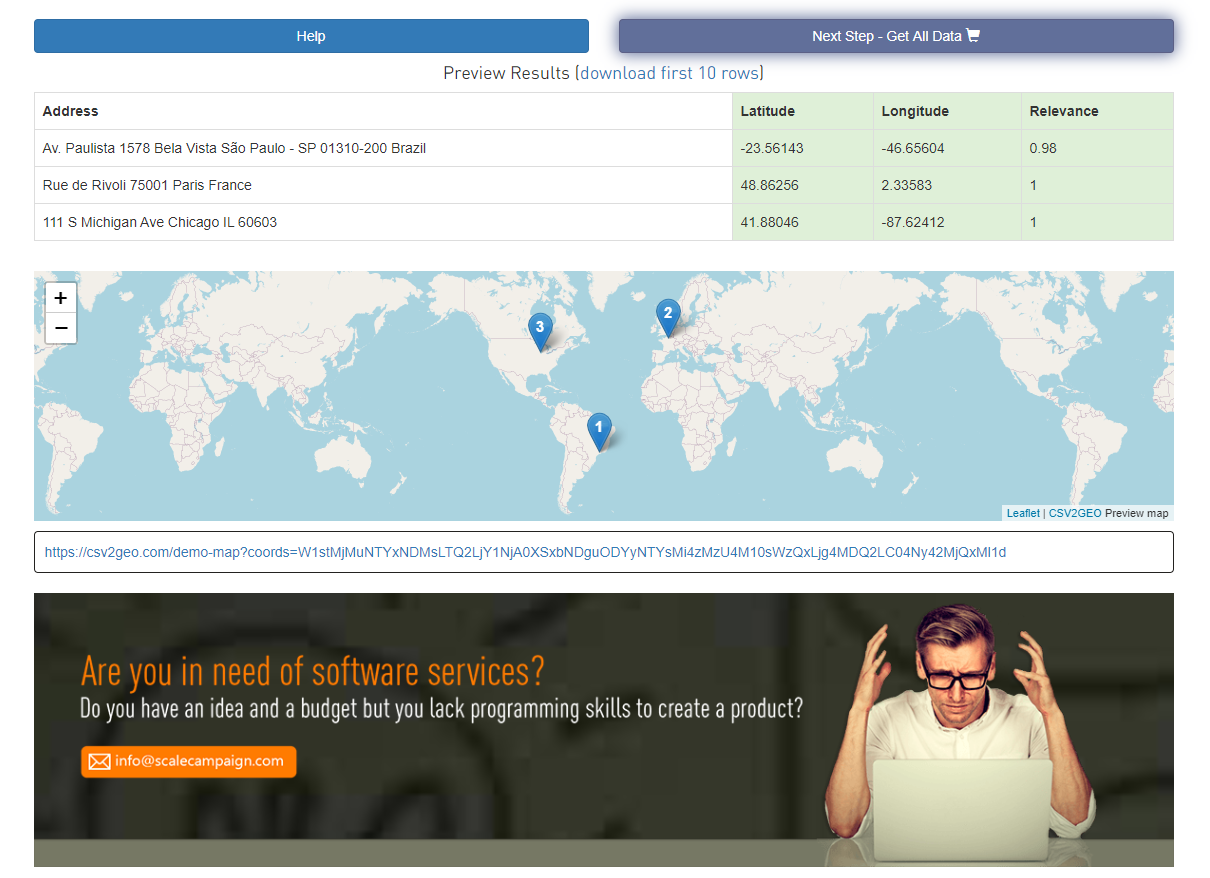Click latitude value 41.88046

769,222
